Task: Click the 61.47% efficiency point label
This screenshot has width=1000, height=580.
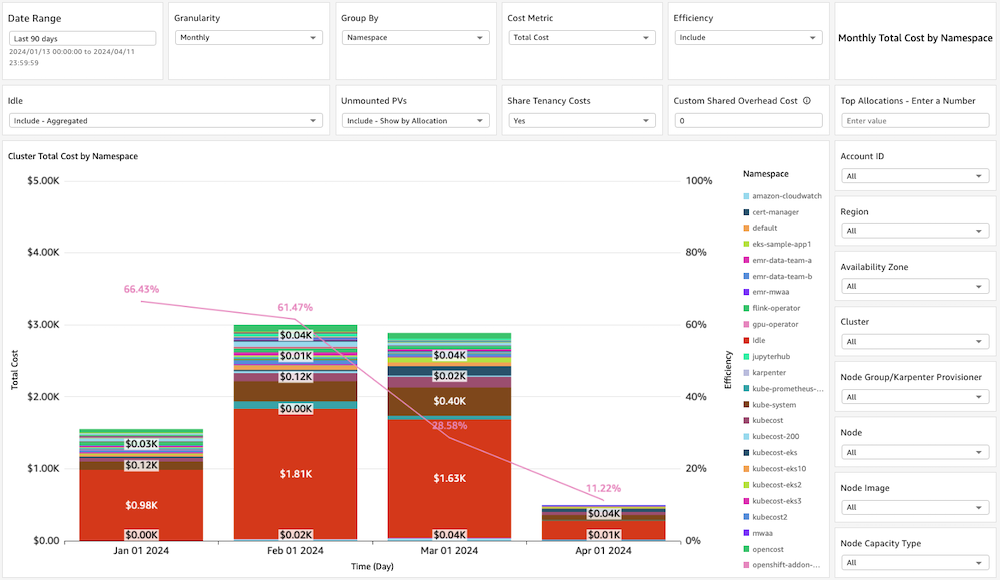Action: click(295, 308)
